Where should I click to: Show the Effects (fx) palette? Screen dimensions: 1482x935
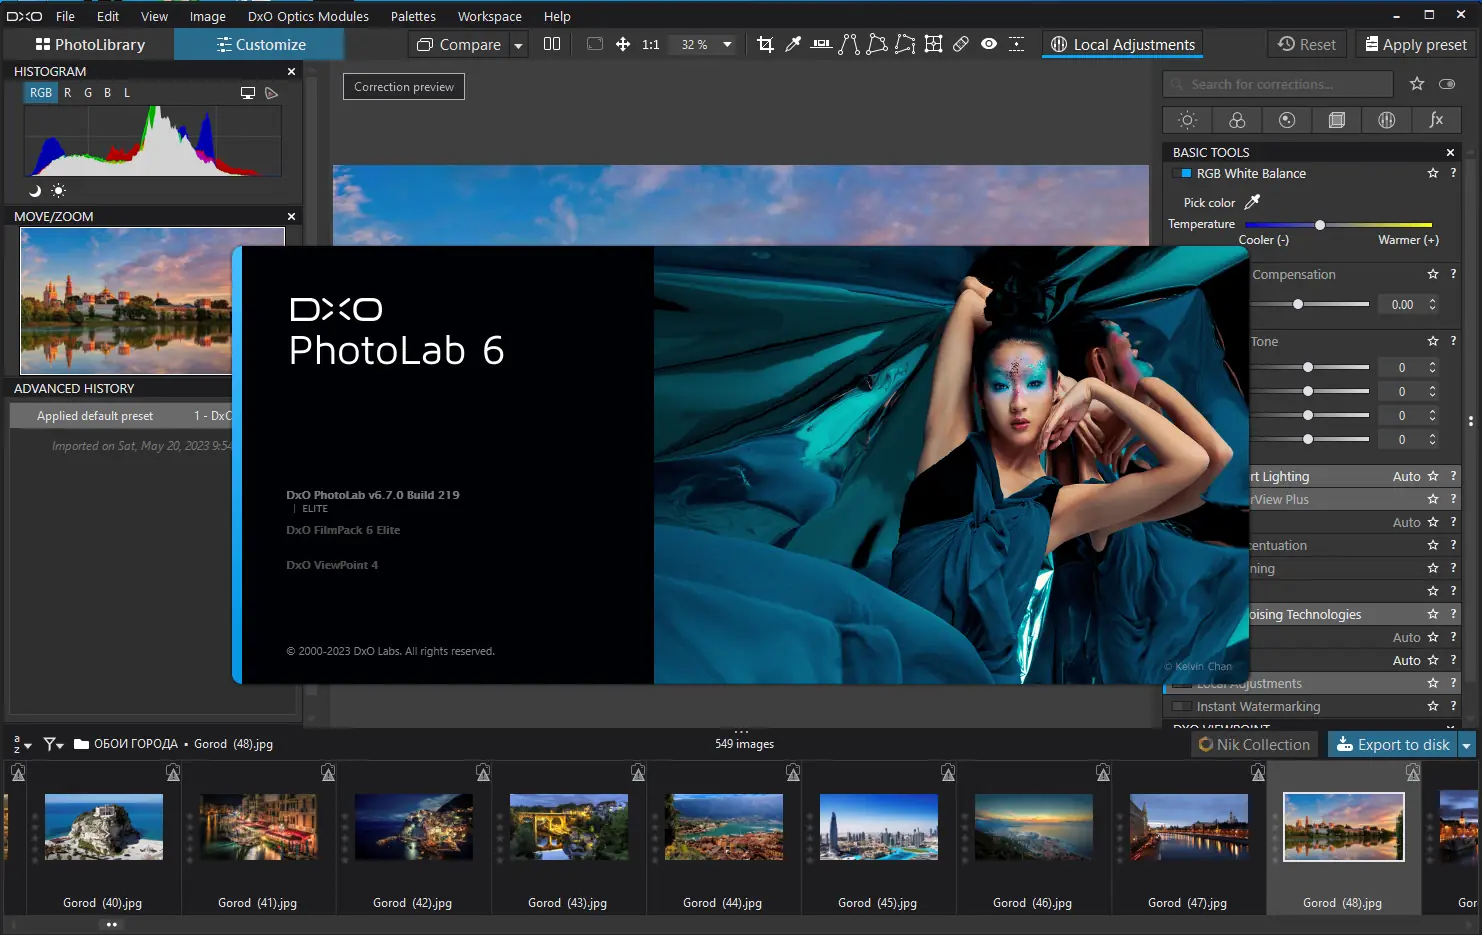(x=1437, y=120)
